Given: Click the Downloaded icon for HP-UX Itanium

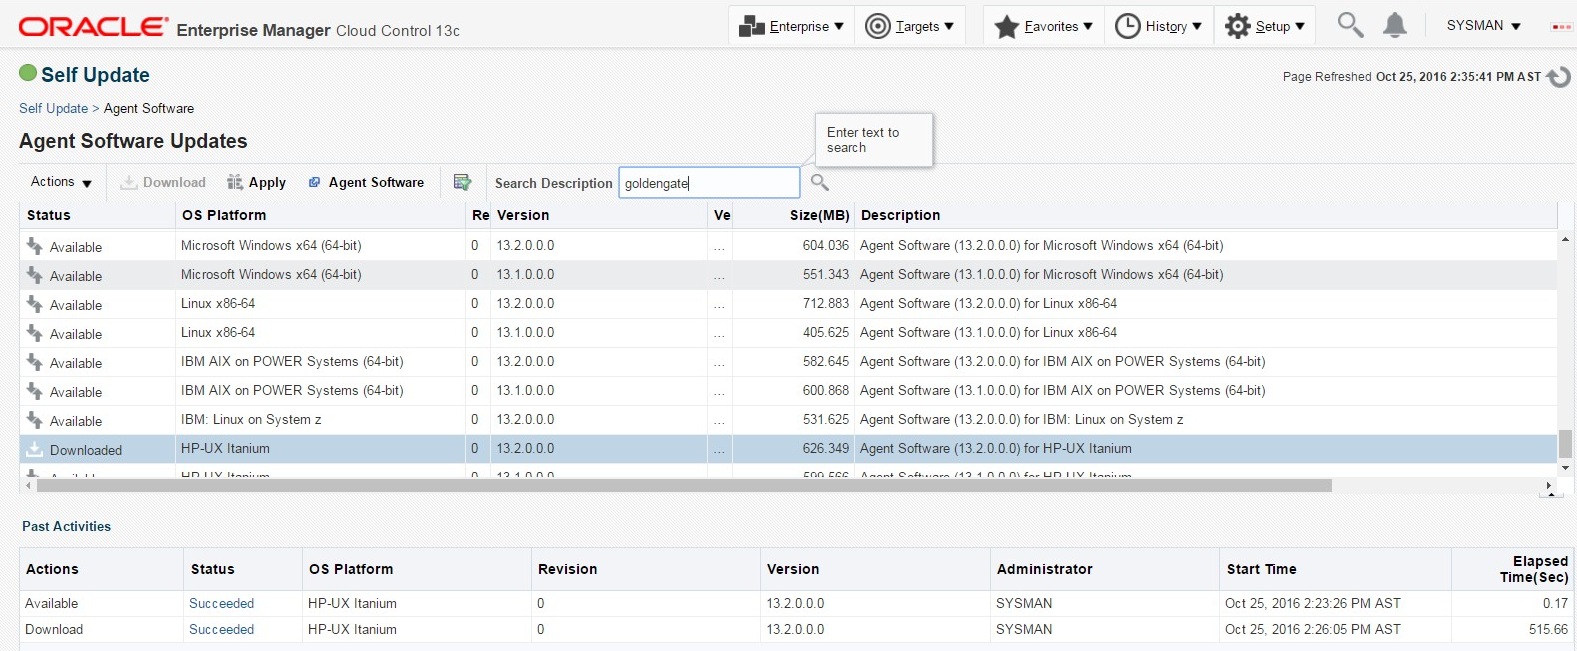Looking at the screenshot, I should point(34,449).
